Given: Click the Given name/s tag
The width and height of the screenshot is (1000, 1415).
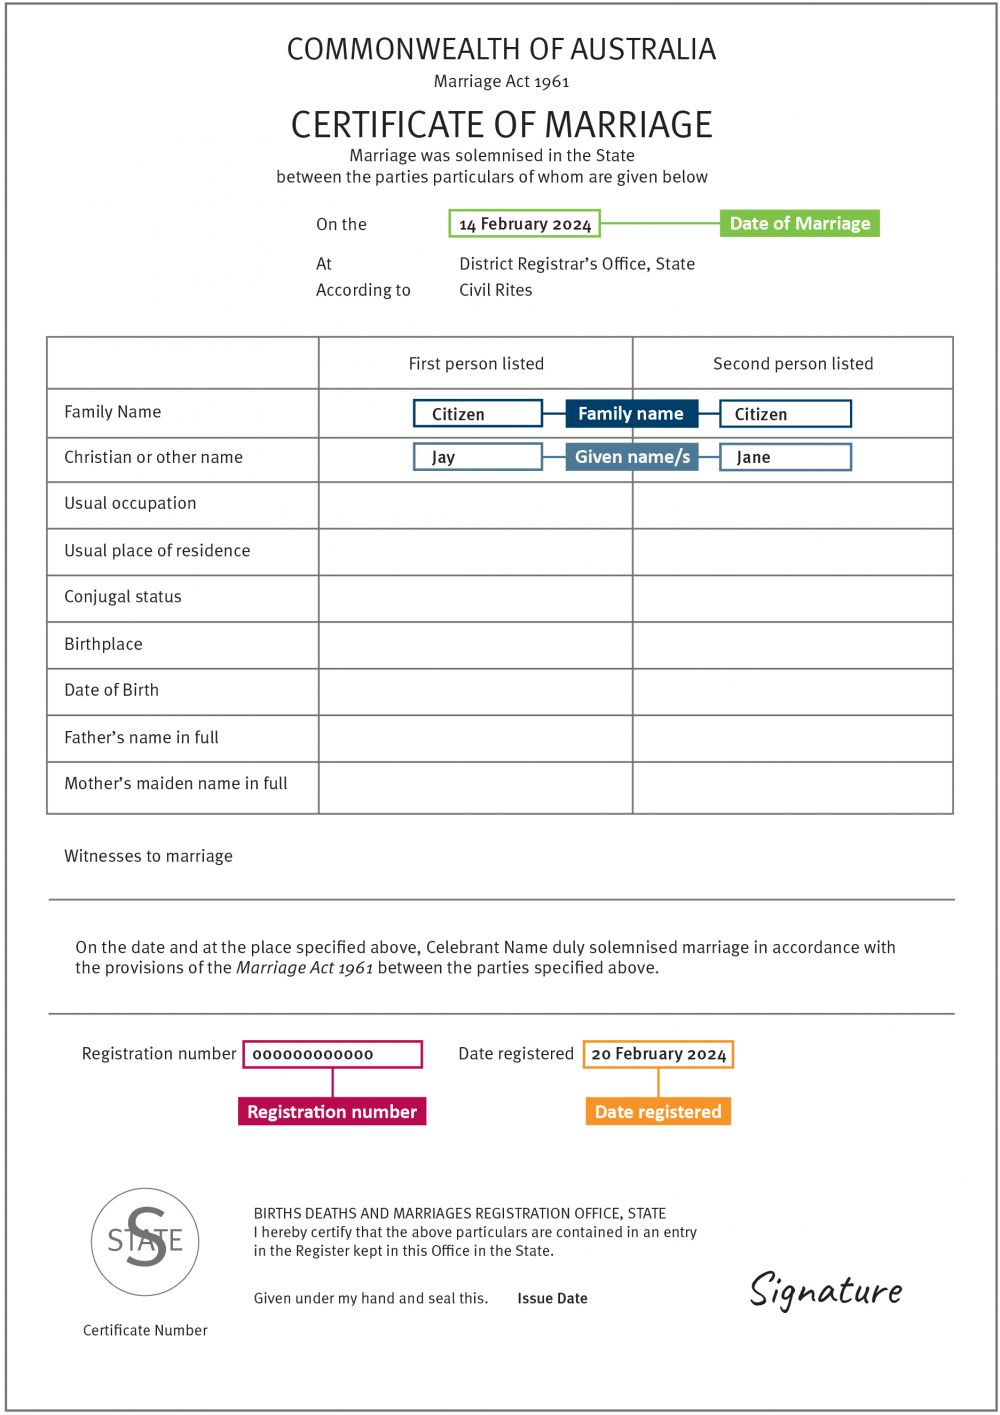Looking at the screenshot, I should pos(632,457).
